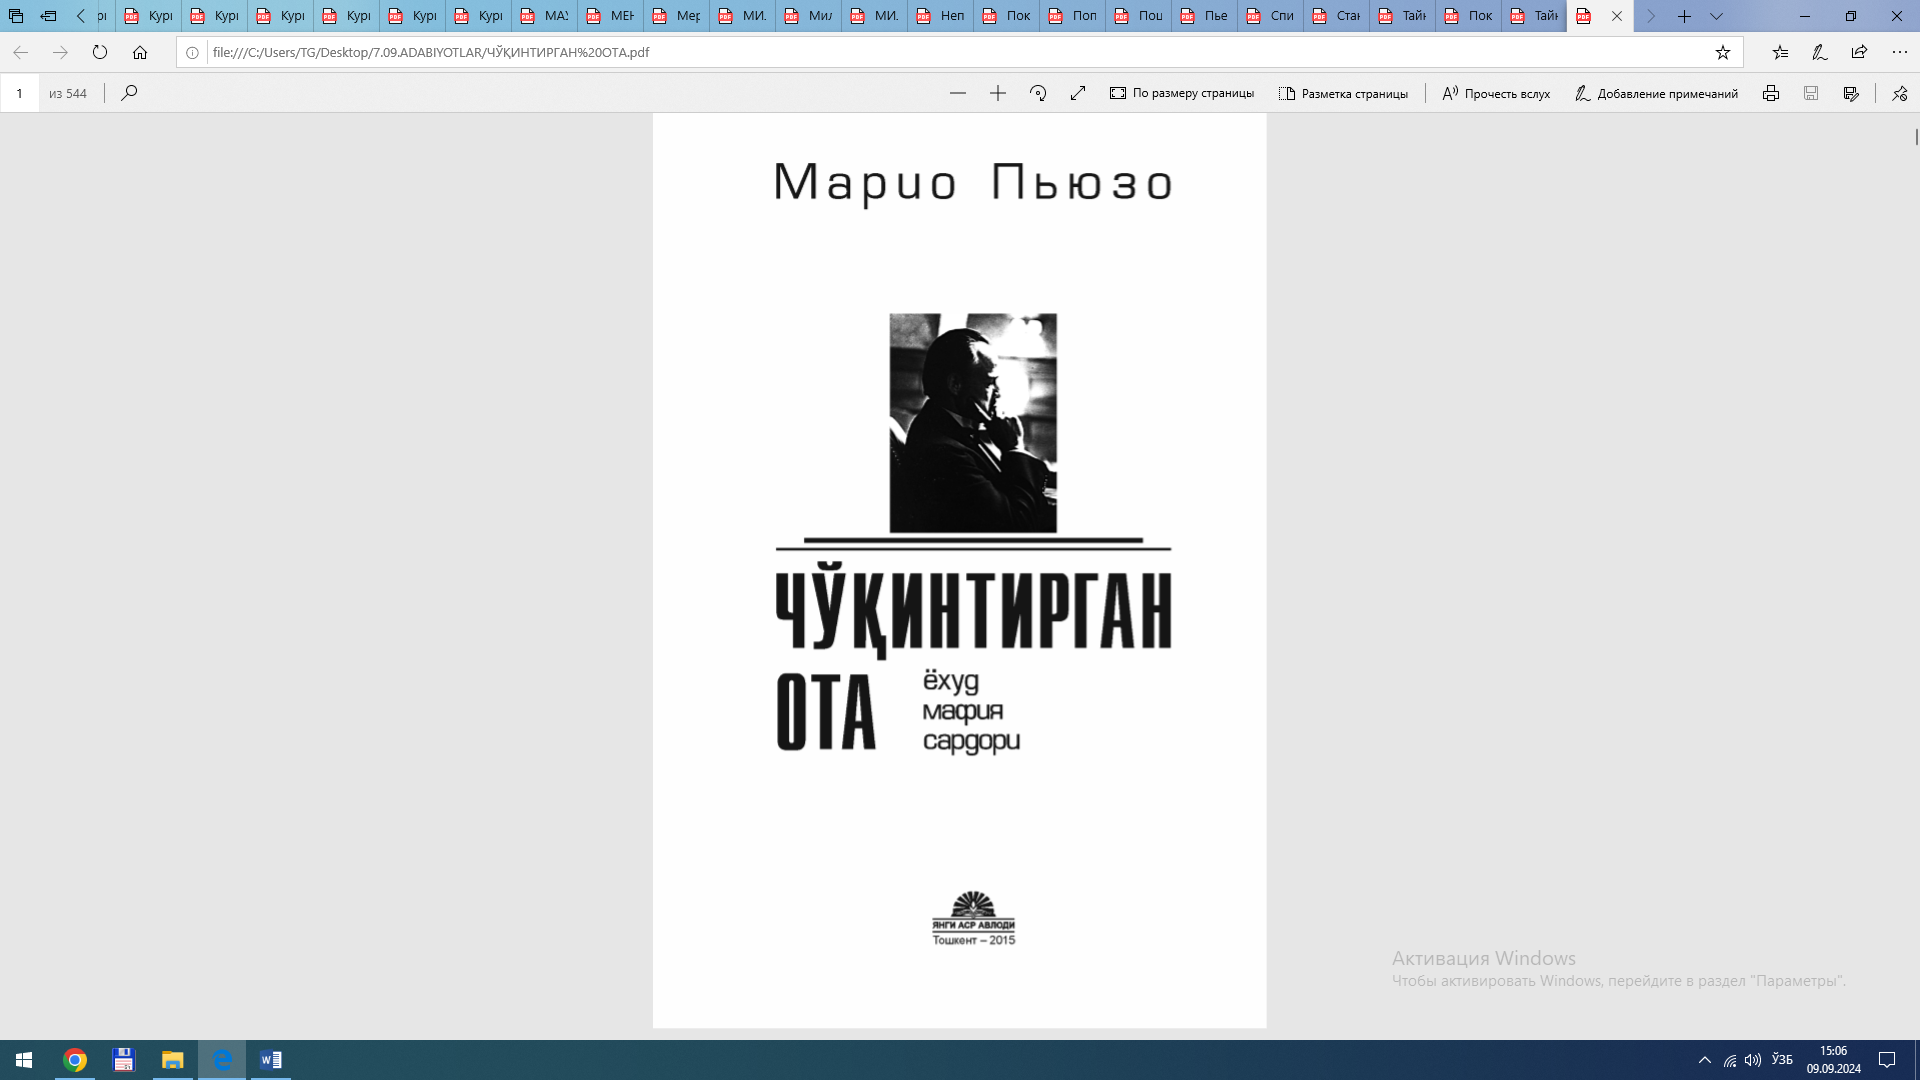Open volume control in tray
The height and width of the screenshot is (1080, 1920).
[1753, 1060]
